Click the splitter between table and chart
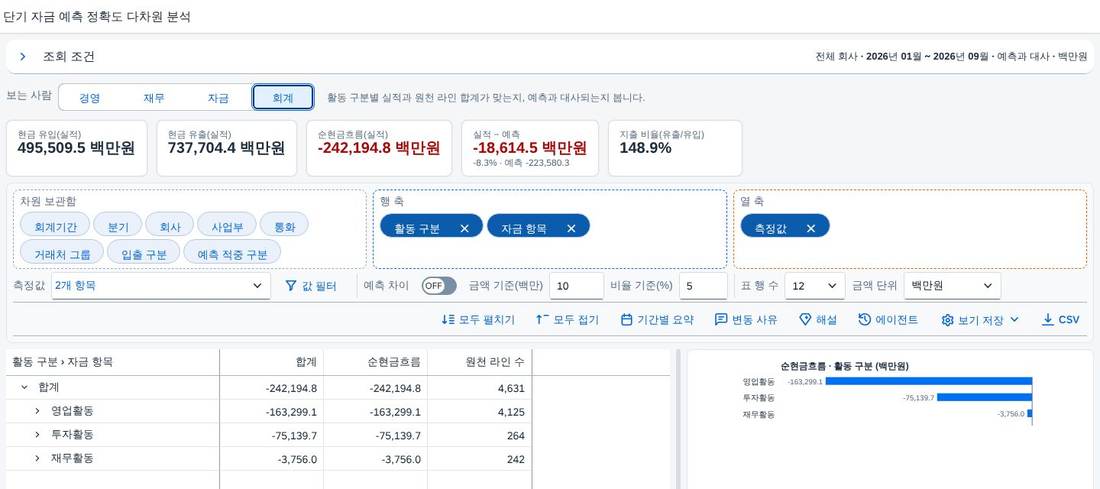1100x489 pixels. pyautogui.click(x=679, y=419)
